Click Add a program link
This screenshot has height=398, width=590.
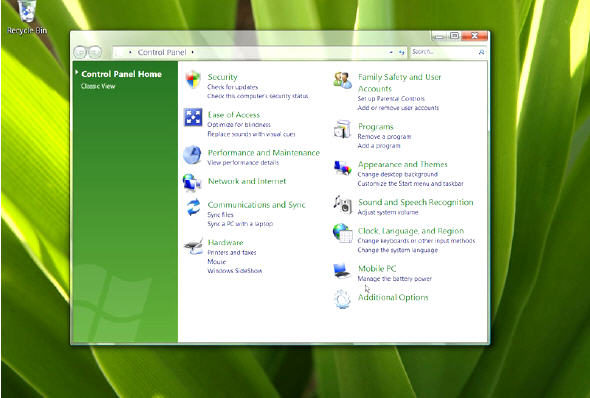pyautogui.click(x=379, y=146)
